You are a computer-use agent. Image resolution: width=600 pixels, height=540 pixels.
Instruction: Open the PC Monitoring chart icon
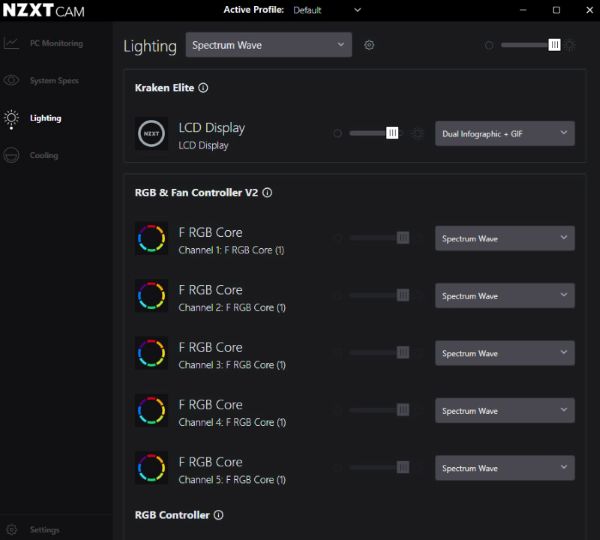point(11,43)
